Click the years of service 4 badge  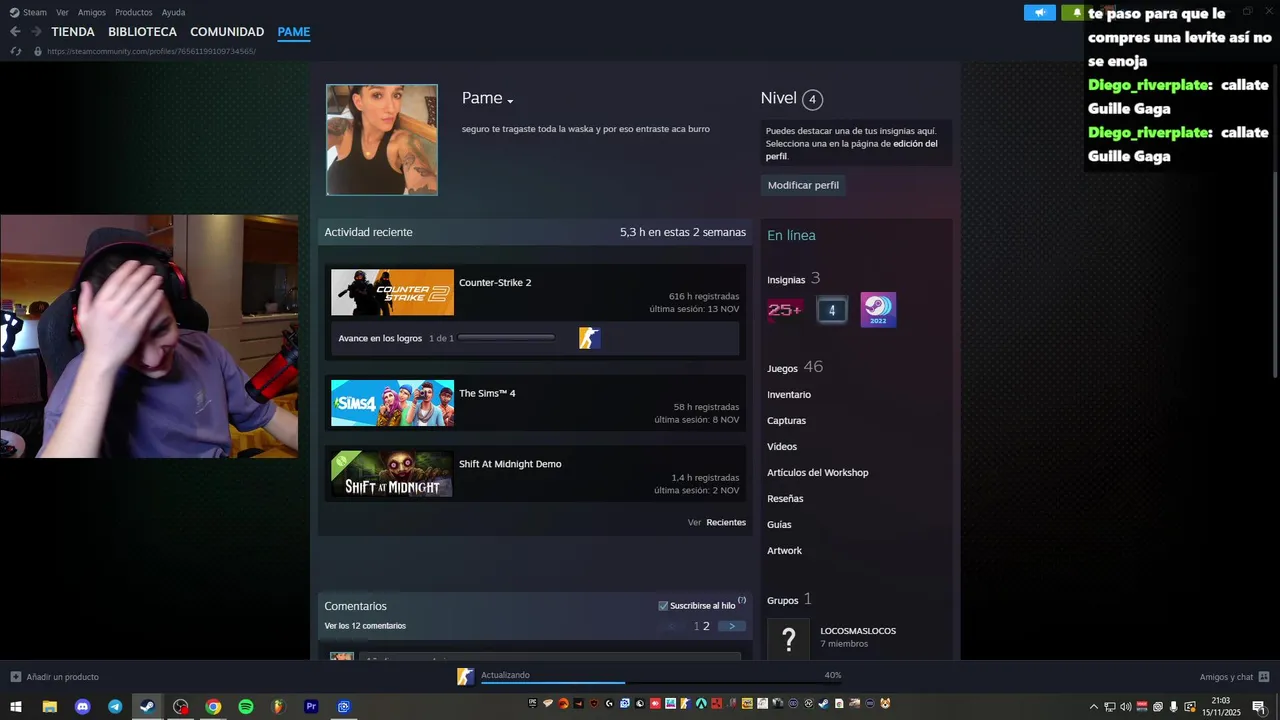pyautogui.click(x=832, y=311)
